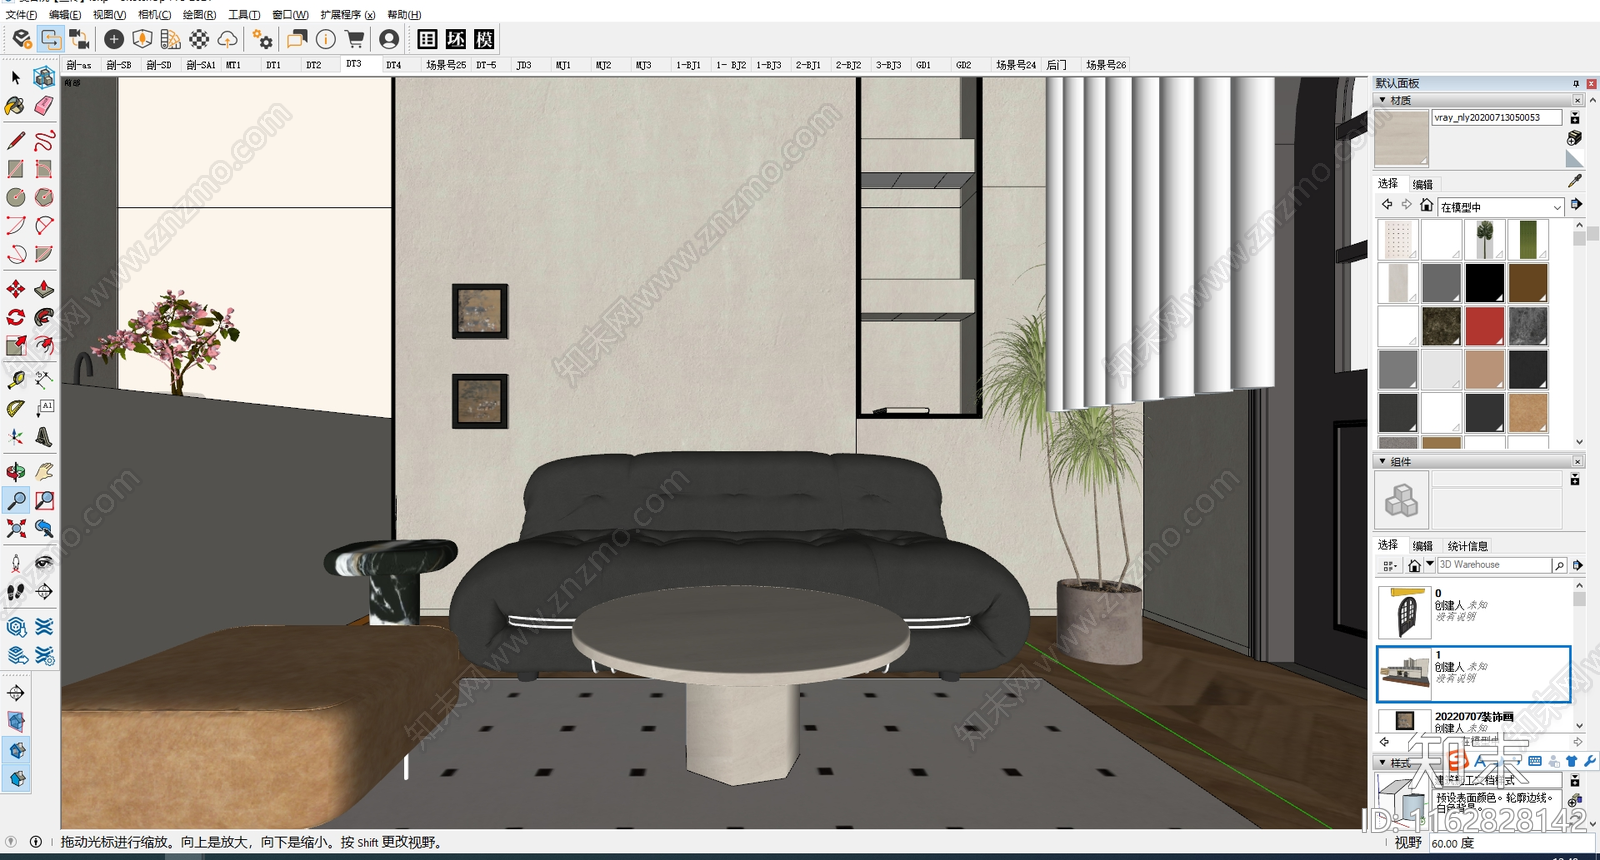Select the green grass material swatch
1600x860 pixels.
coord(1528,239)
